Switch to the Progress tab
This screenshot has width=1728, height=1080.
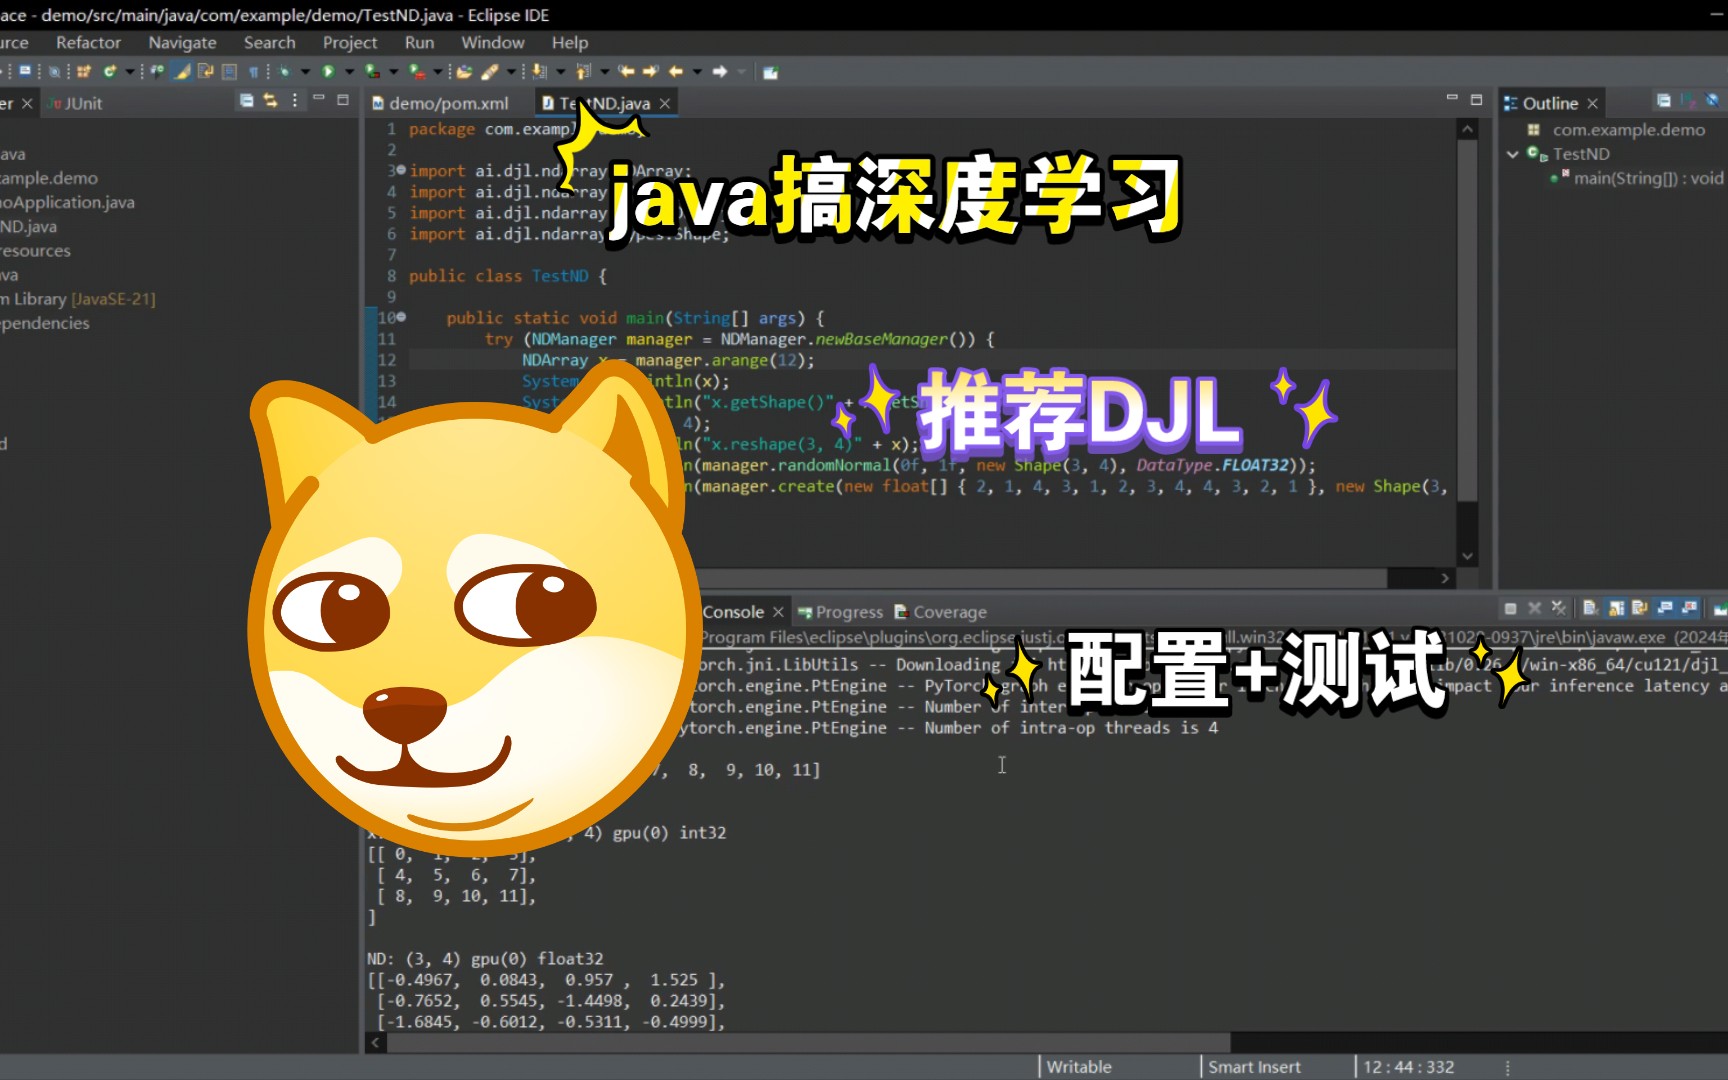pos(840,612)
